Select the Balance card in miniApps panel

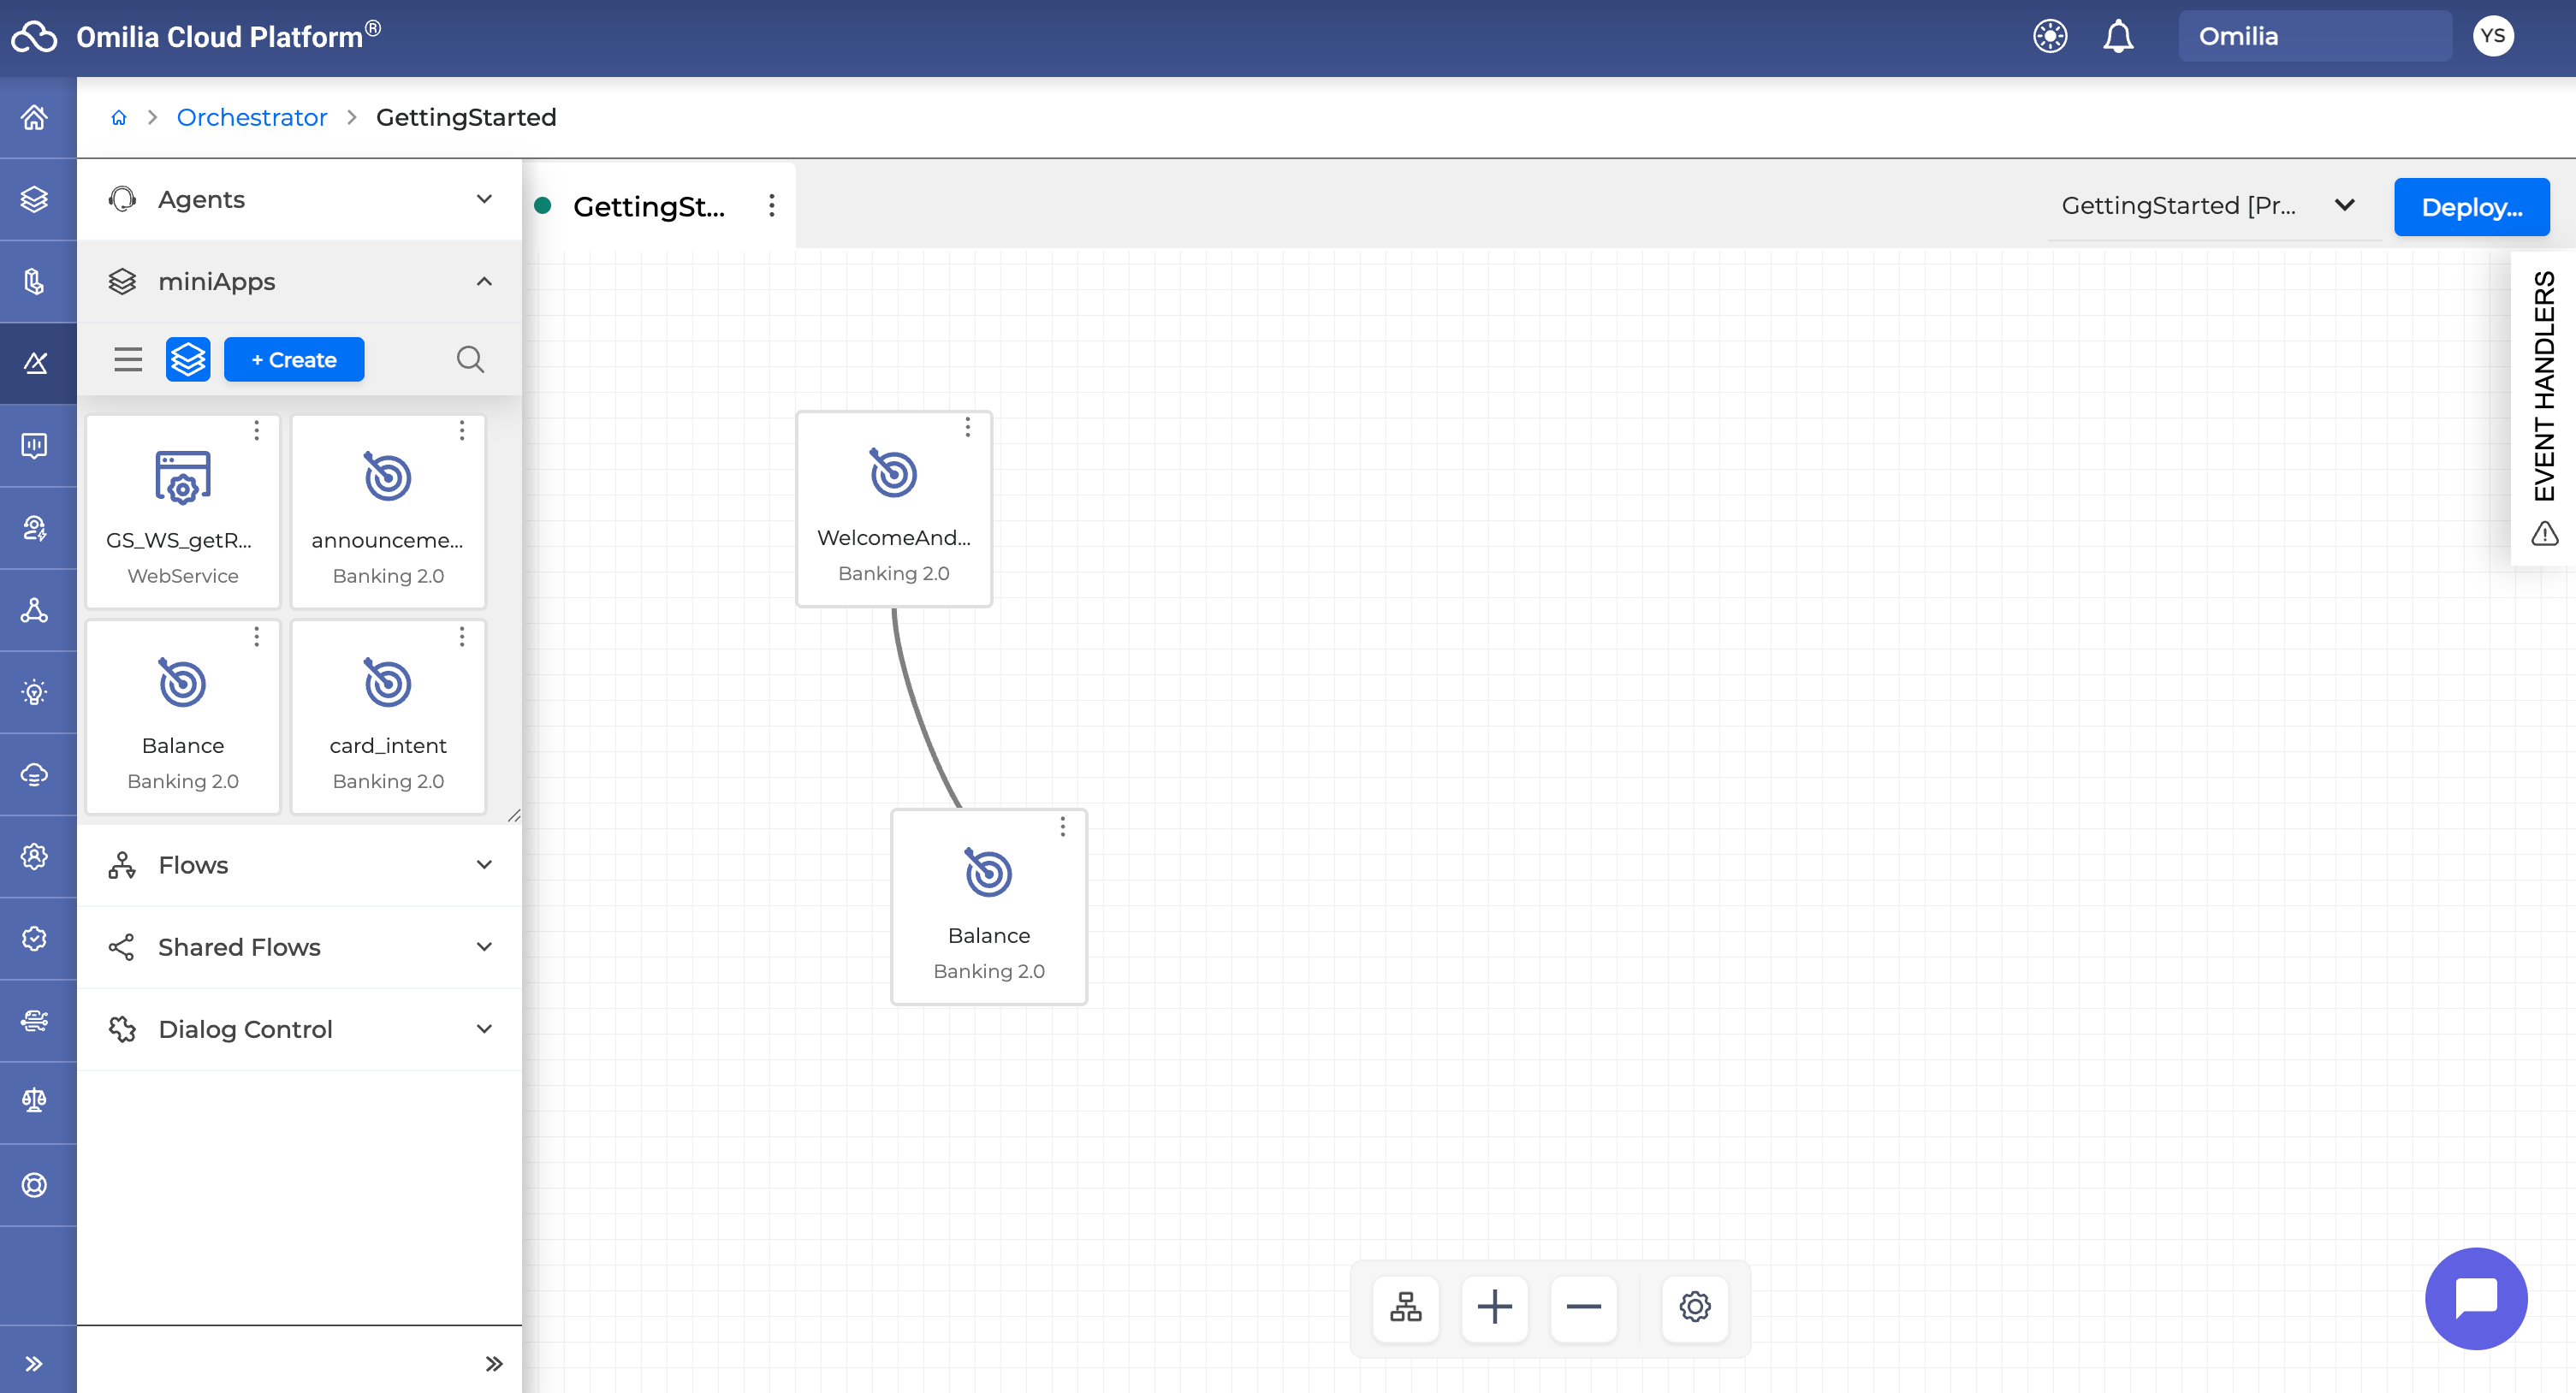click(183, 717)
